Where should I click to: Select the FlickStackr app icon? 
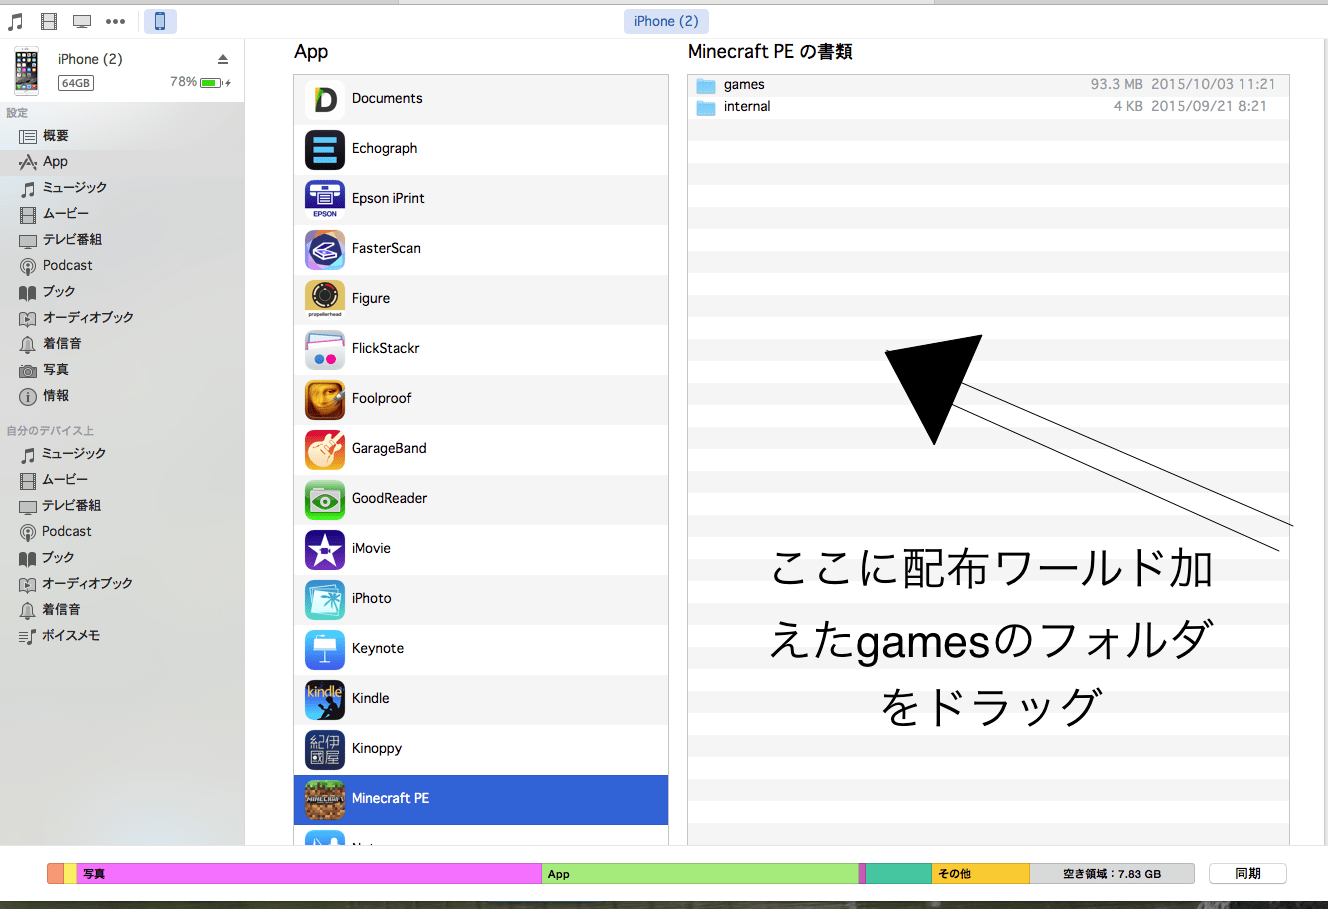pyautogui.click(x=325, y=349)
